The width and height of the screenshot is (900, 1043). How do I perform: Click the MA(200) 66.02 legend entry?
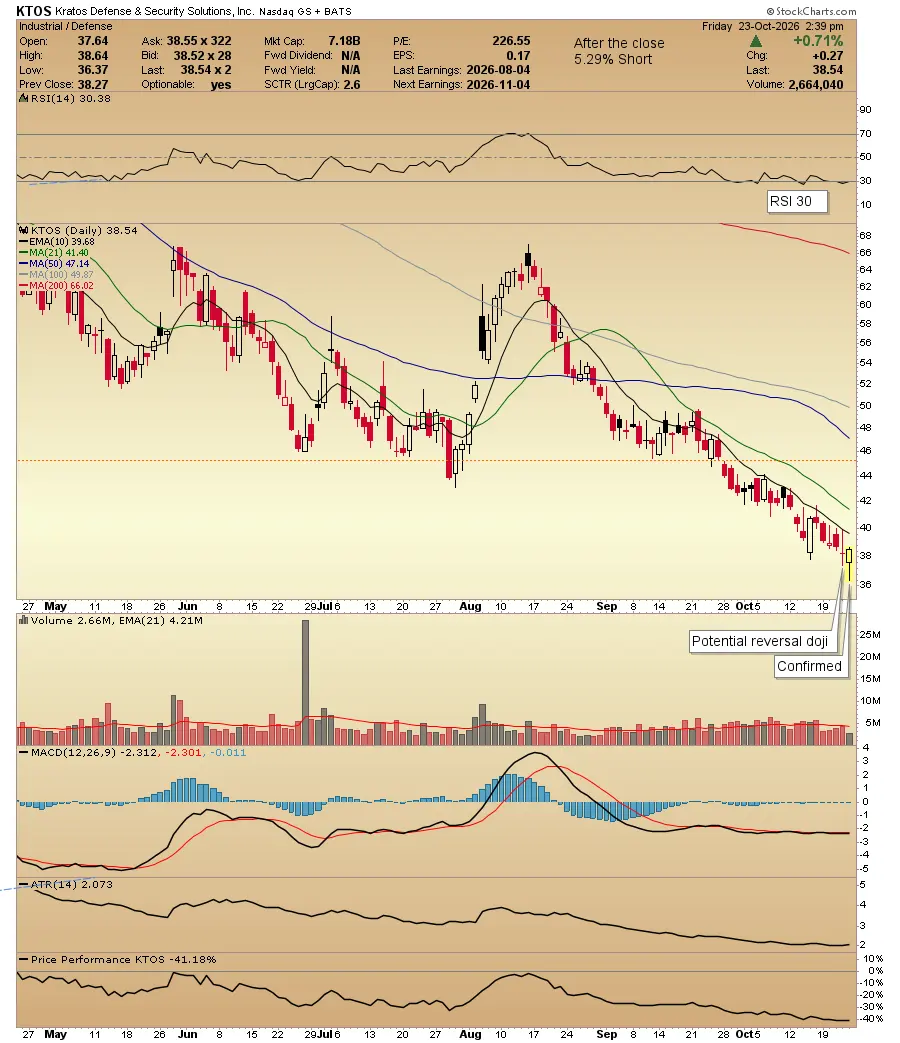[x=57, y=286]
